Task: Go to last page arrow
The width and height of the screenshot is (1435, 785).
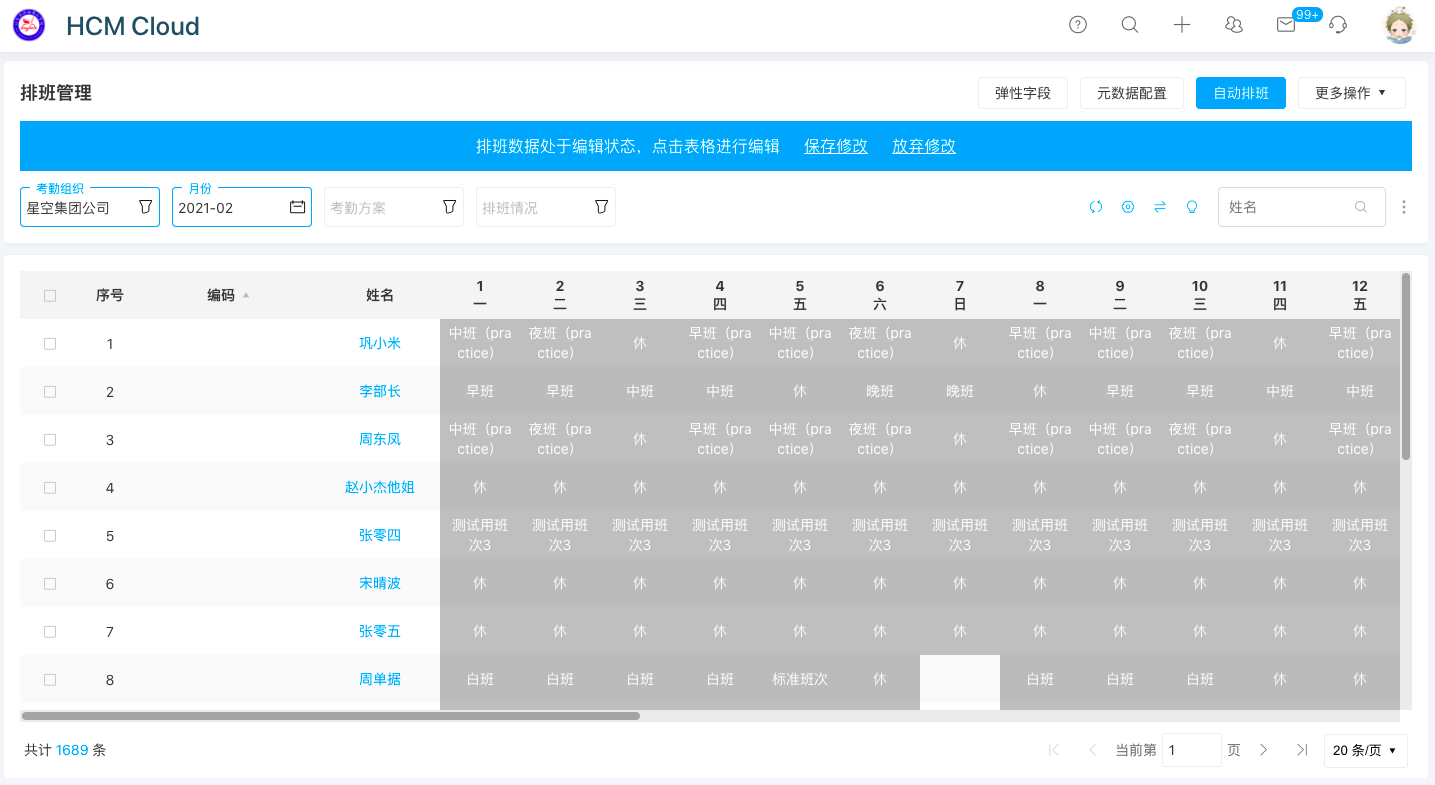Action: [x=1302, y=750]
